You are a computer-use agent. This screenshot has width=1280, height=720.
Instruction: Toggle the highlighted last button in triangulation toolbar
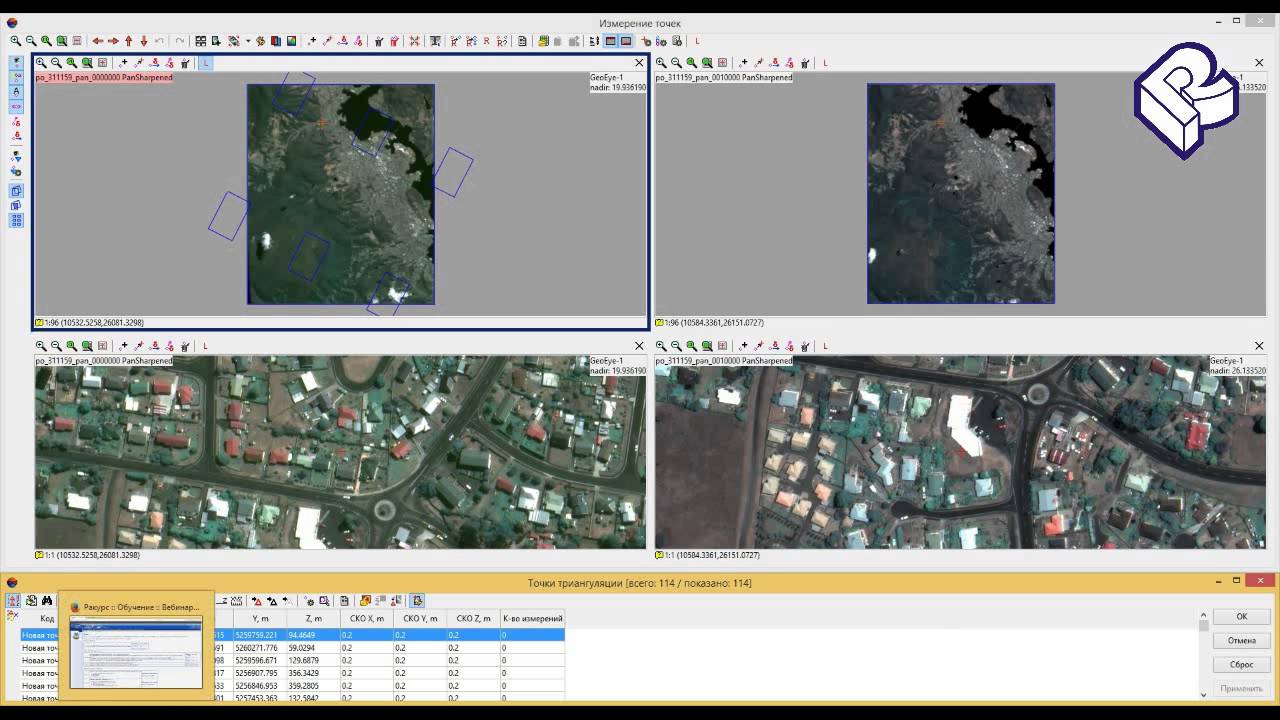coord(418,601)
